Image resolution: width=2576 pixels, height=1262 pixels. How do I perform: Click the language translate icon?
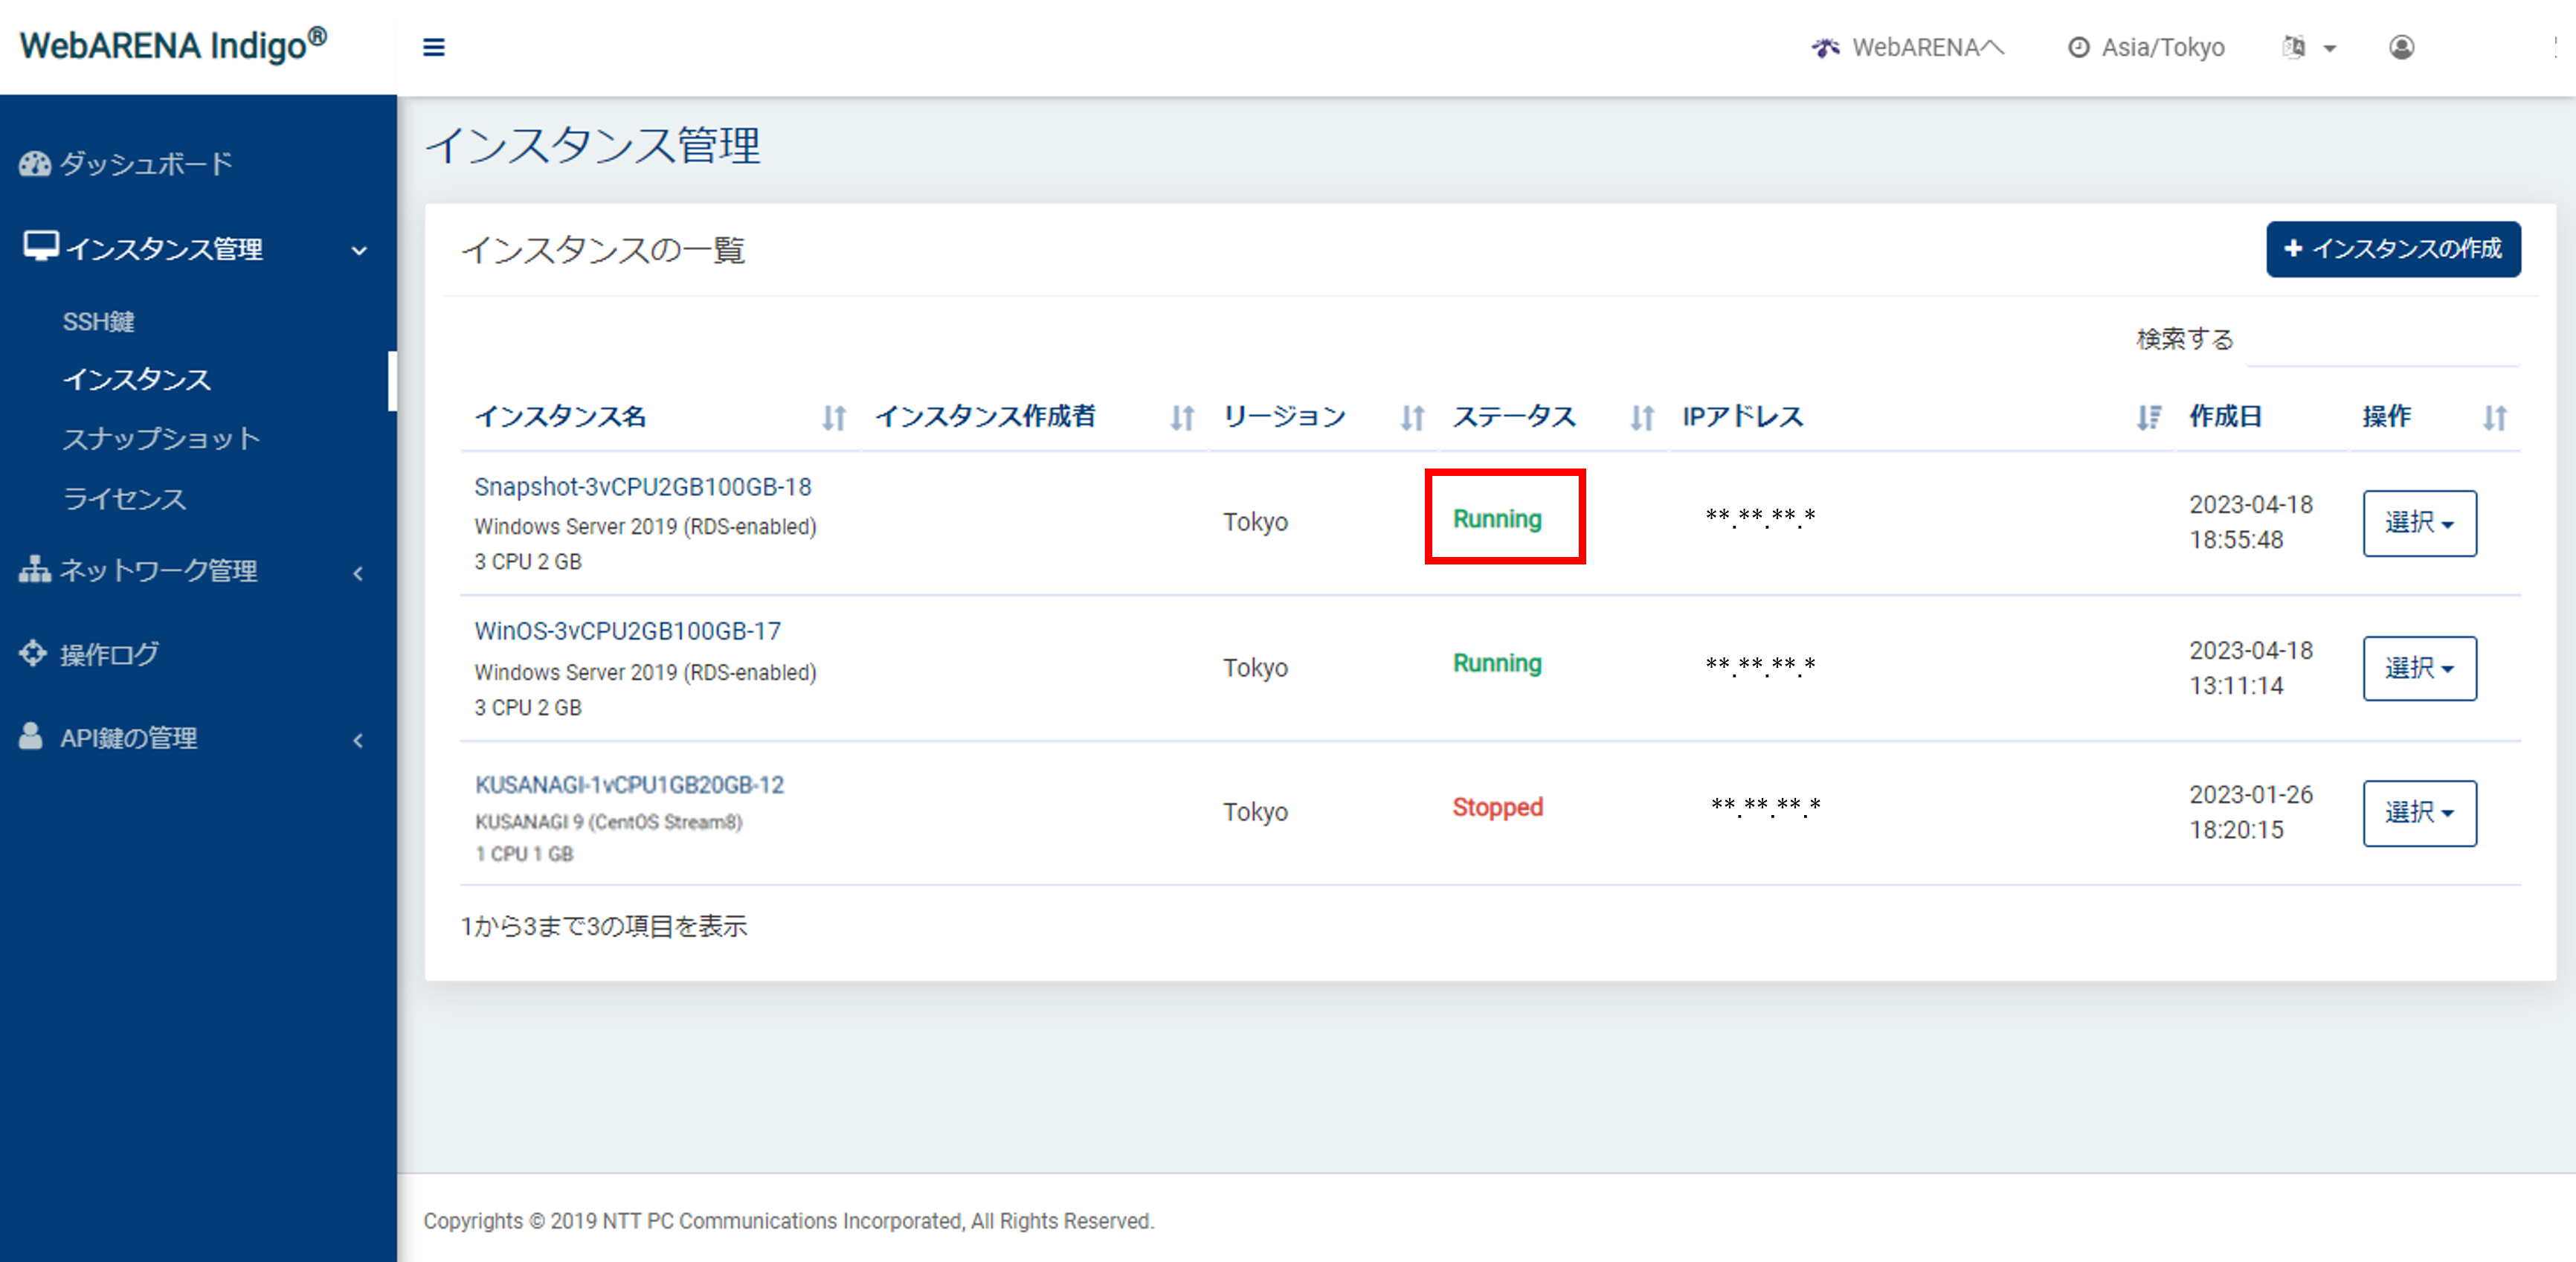tap(2294, 47)
